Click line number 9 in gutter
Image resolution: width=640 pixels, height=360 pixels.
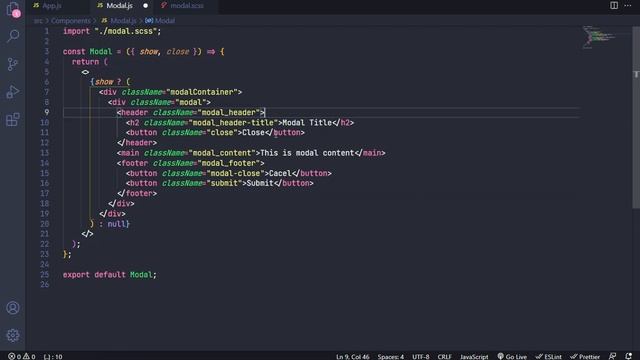[x=47, y=112]
